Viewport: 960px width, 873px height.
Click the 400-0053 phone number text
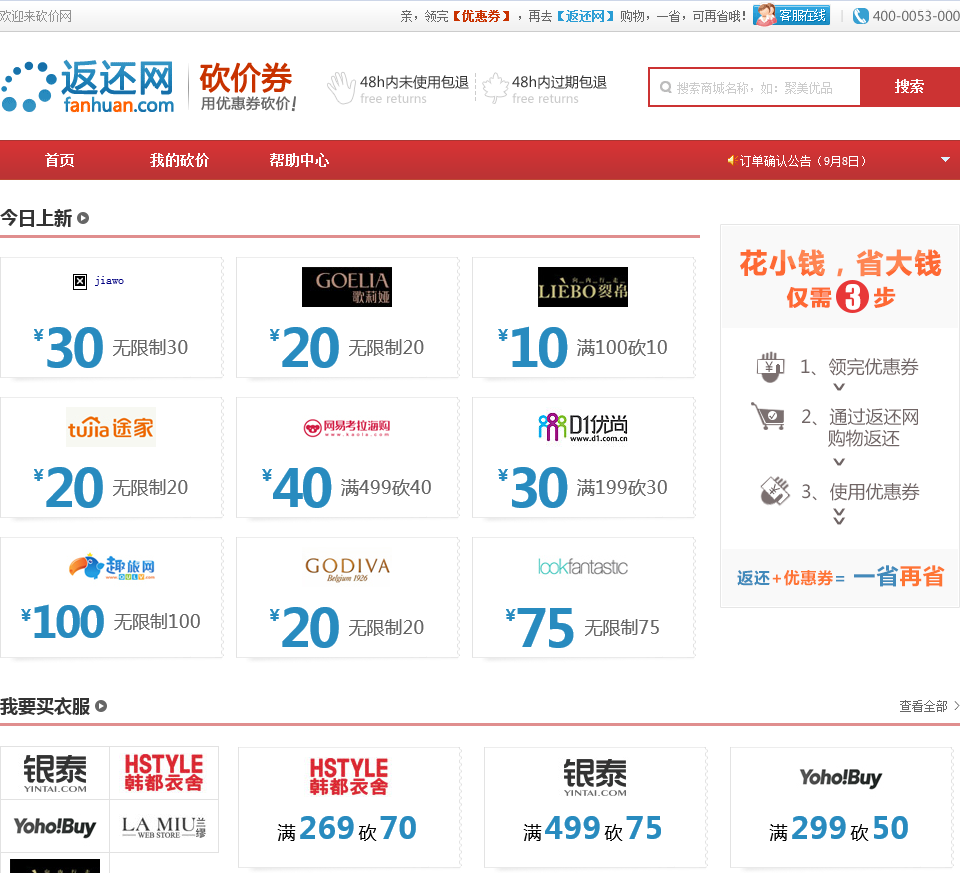916,16
